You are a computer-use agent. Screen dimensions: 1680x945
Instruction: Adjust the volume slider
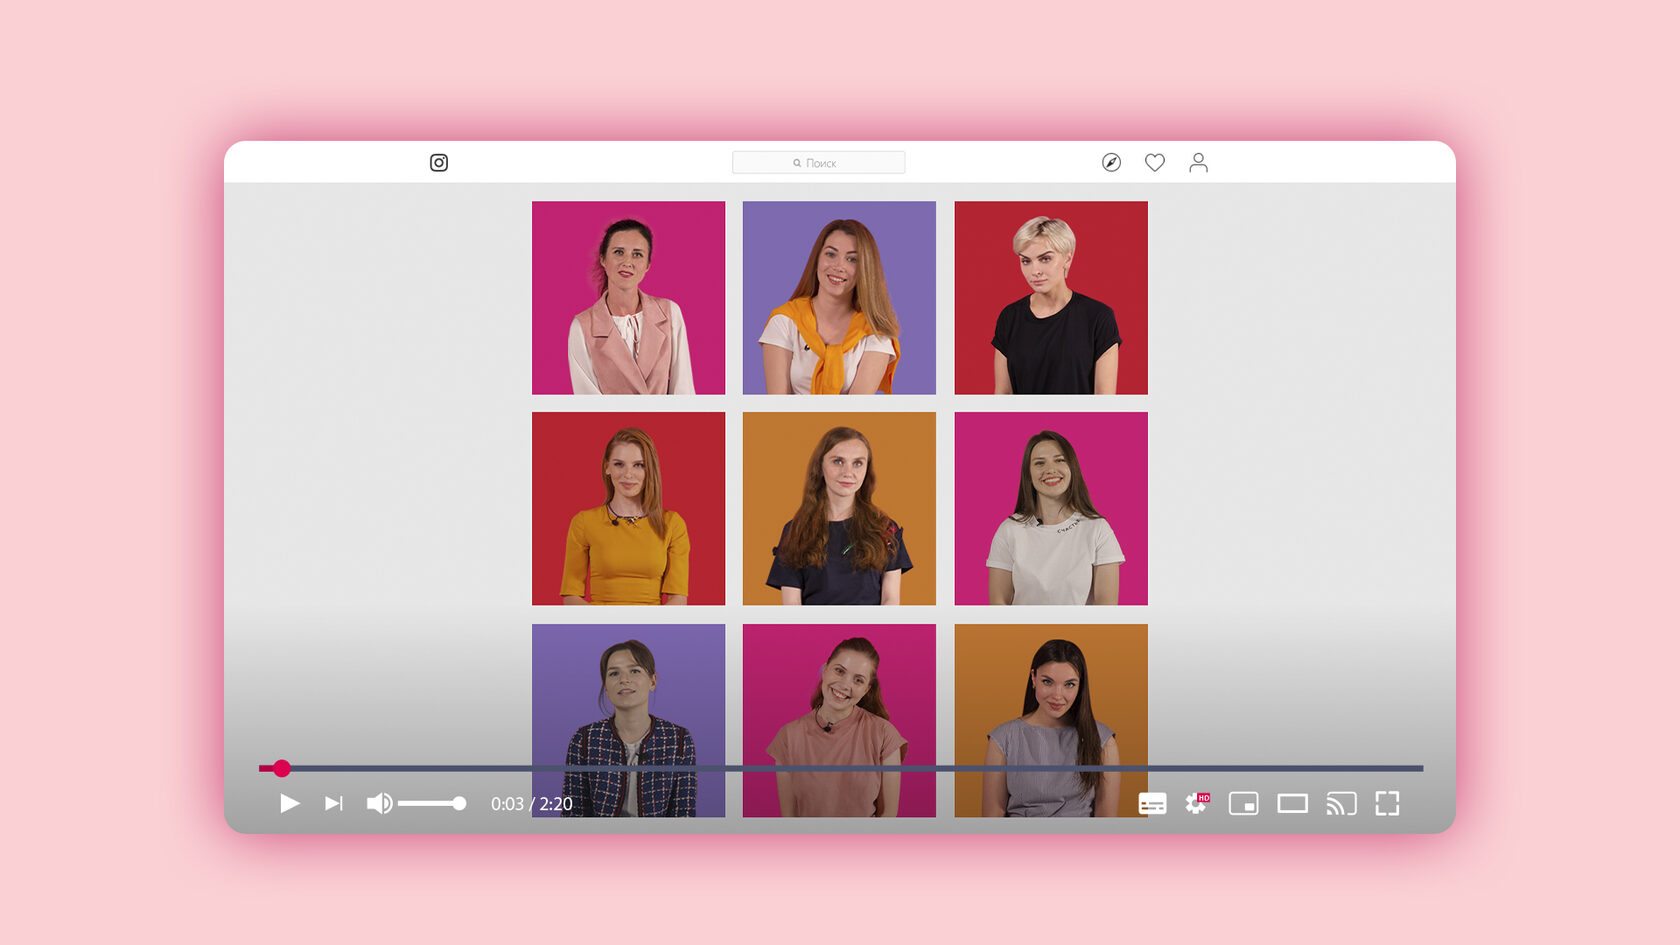[432, 803]
